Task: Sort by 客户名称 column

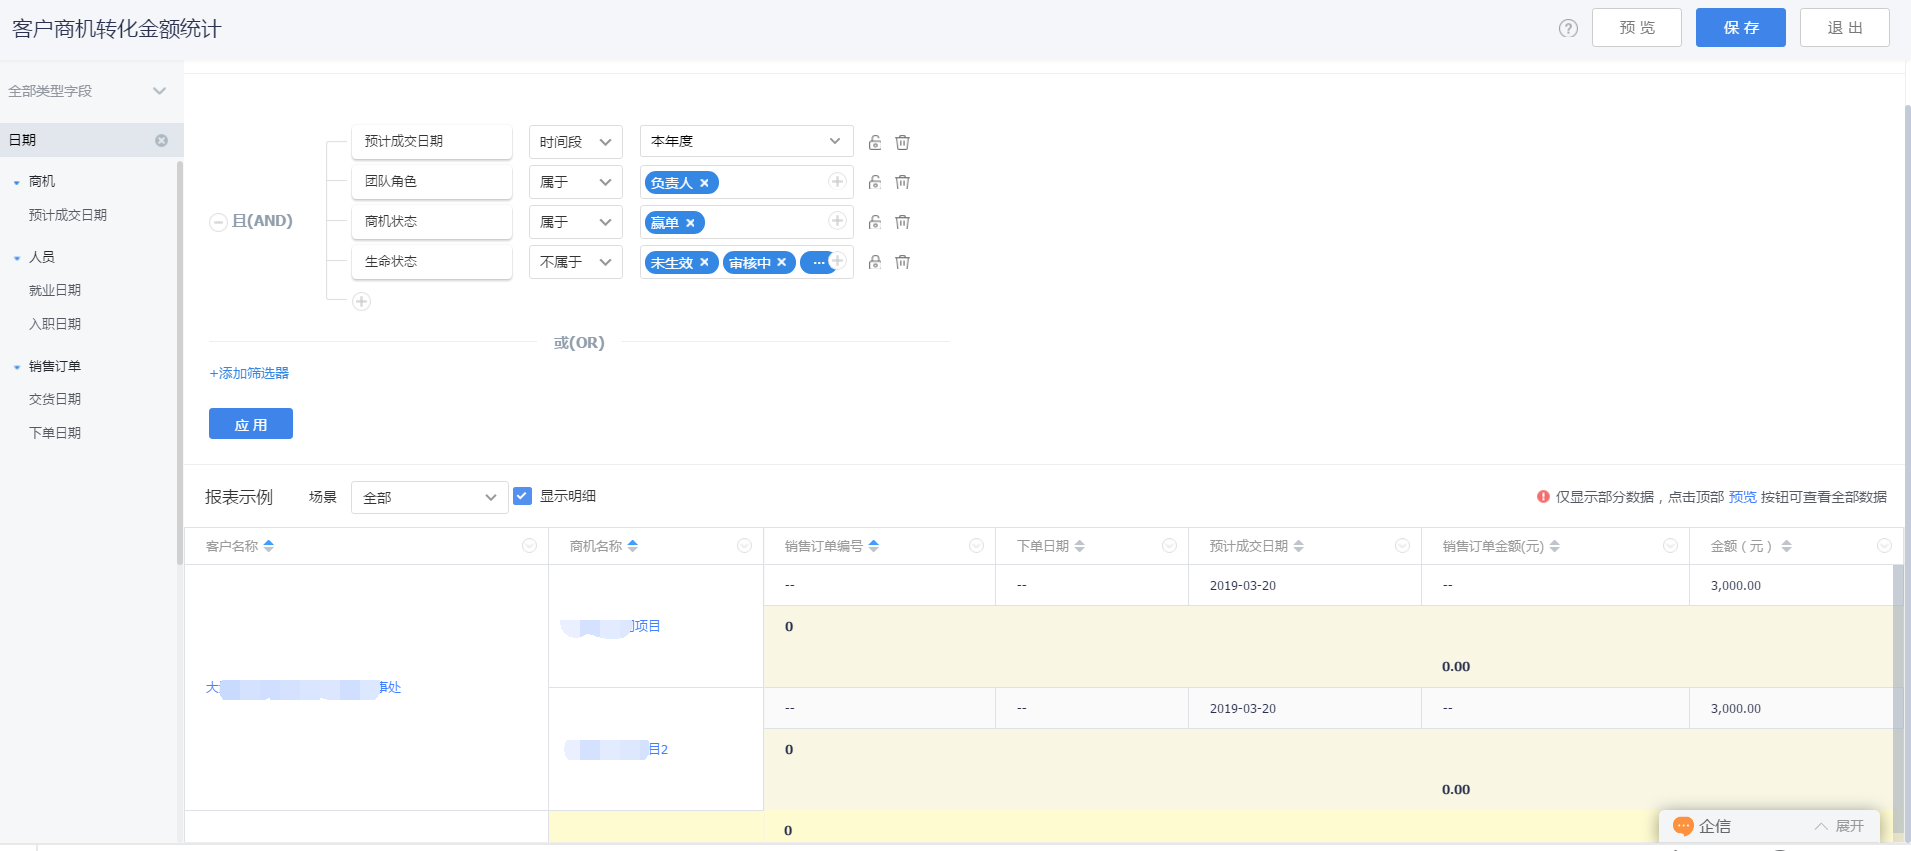Action: (269, 546)
